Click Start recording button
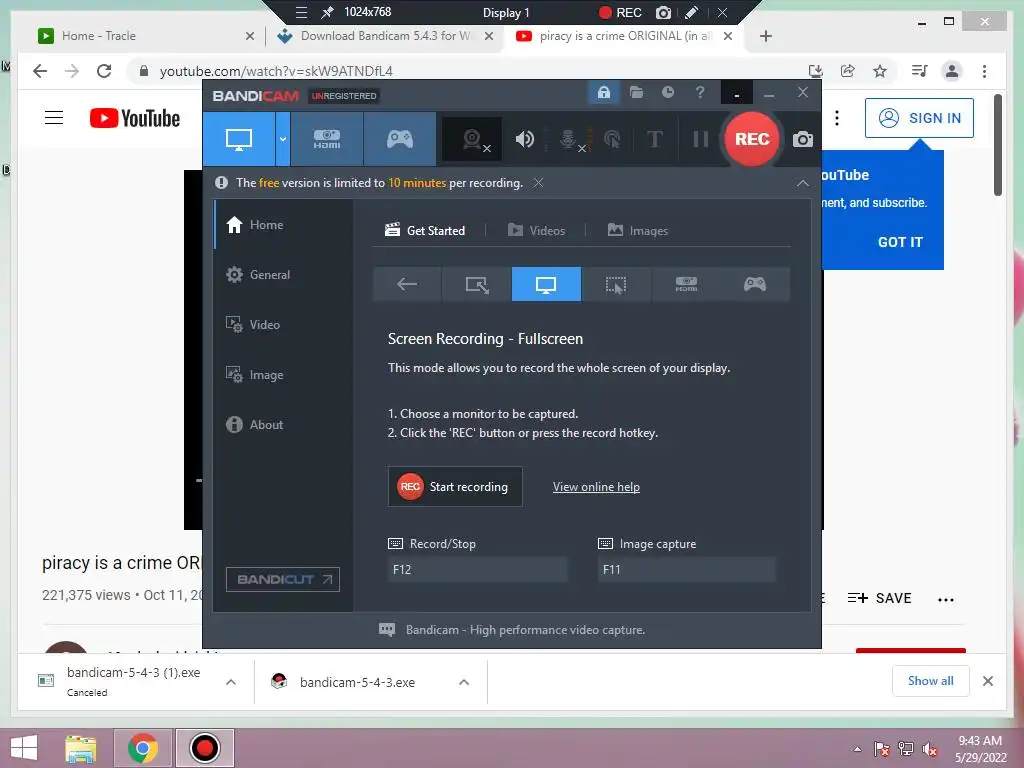This screenshot has width=1024, height=768. (455, 487)
